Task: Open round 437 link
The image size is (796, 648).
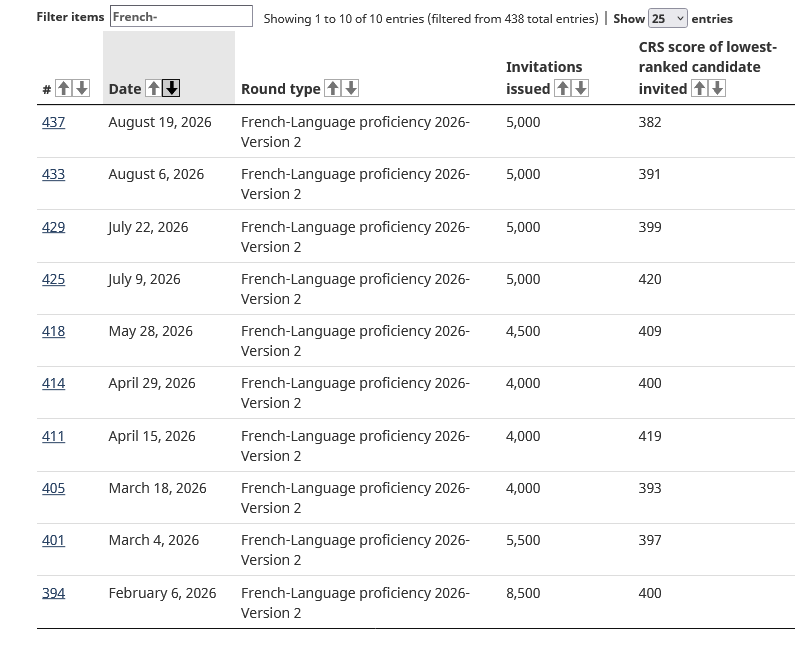Action: tap(53, 122)
